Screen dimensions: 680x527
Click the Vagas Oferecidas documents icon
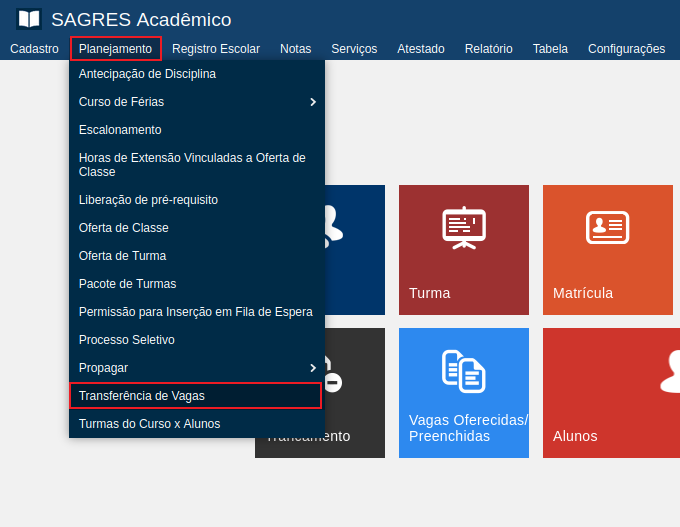click(463, 371)
